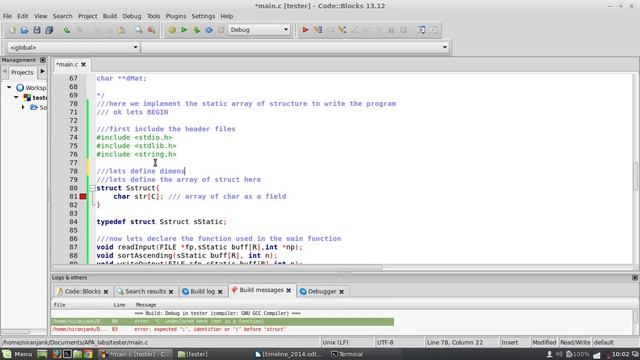Switch to the Code::Blocks log tab
Screen dimensions: 640x360
[x=82, y=291]
